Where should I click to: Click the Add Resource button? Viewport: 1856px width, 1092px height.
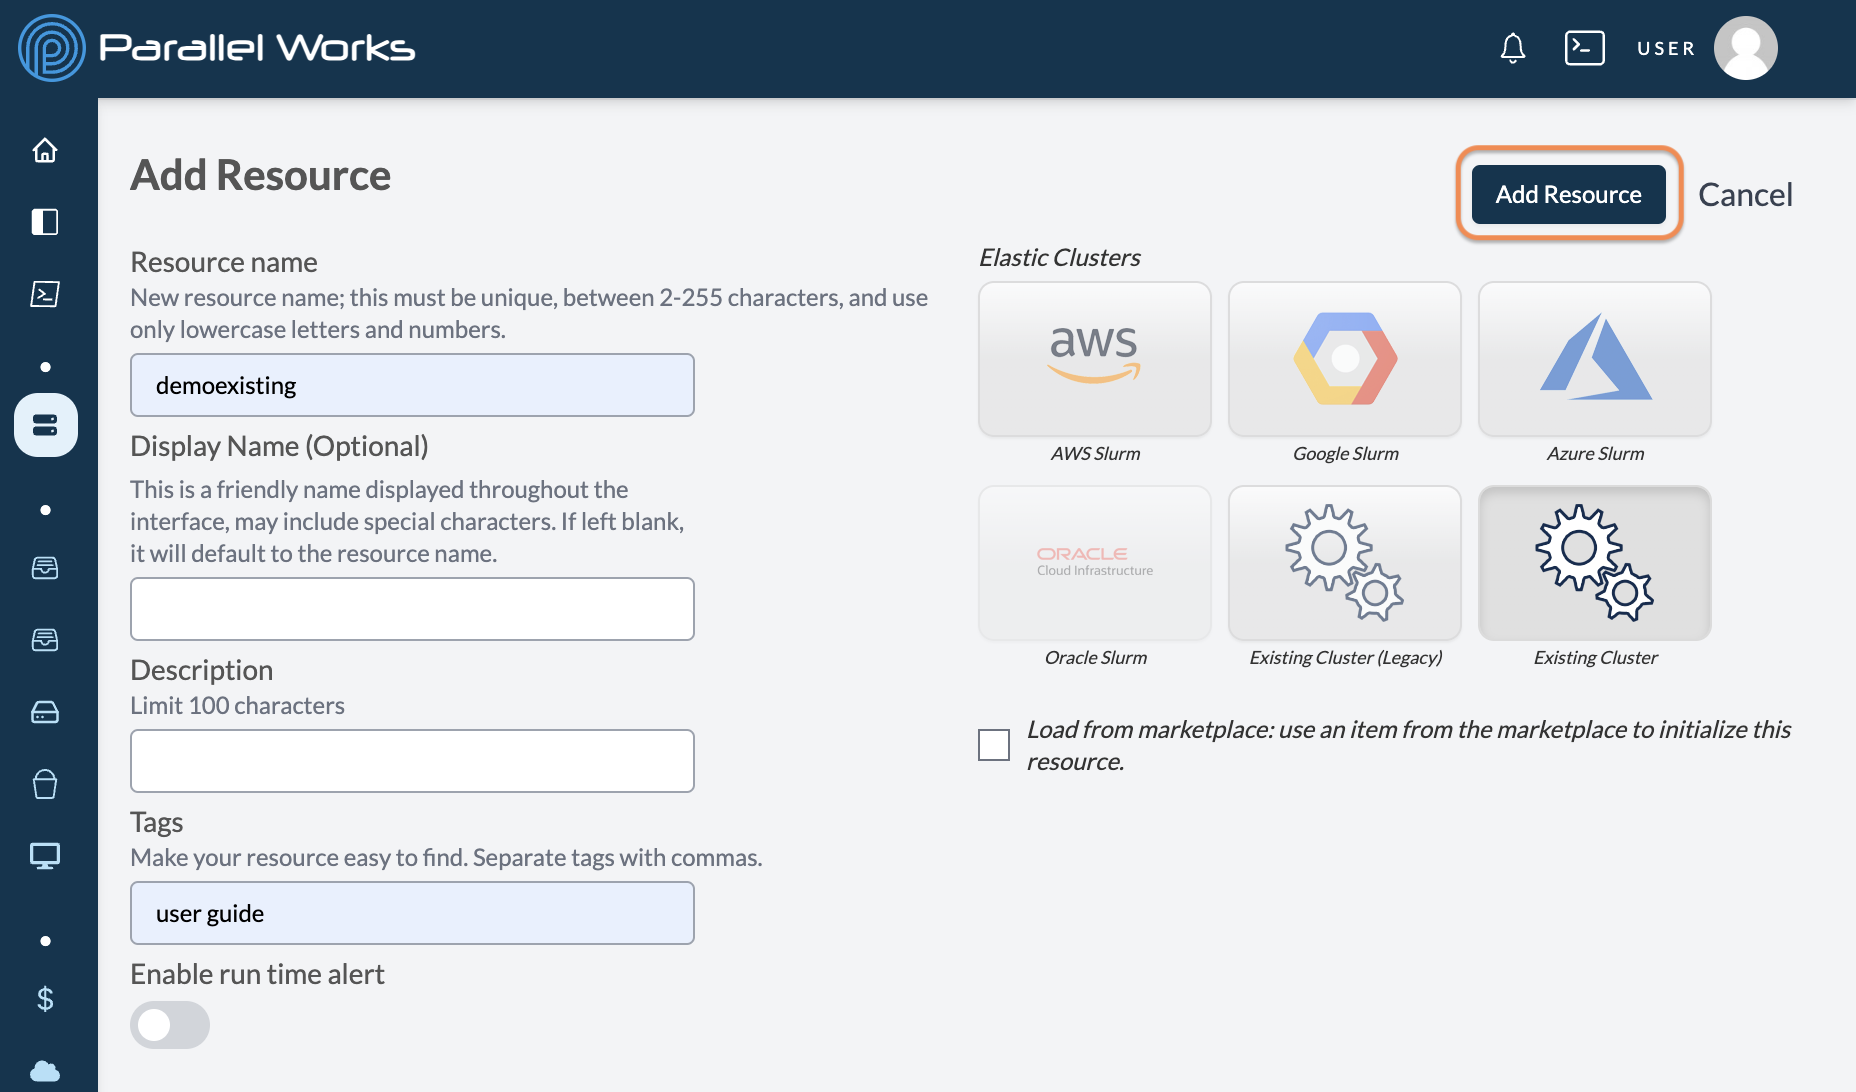tap(1569, 194)
